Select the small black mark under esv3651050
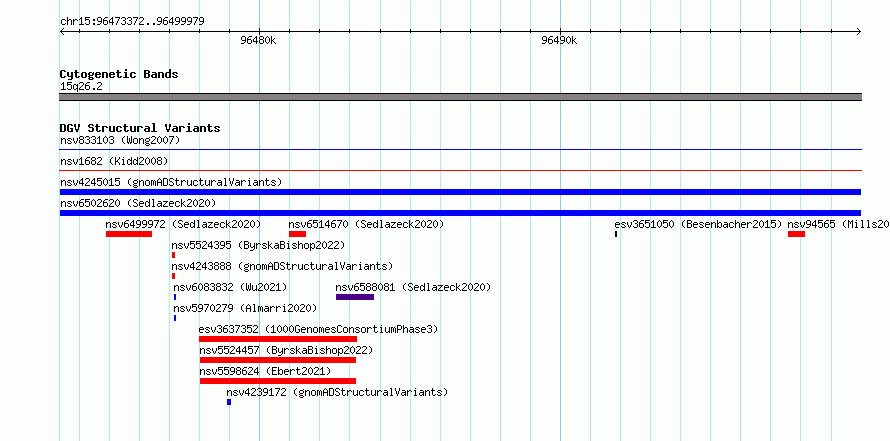The height and width of the screenshot is (441, 890). pos(616,234)
